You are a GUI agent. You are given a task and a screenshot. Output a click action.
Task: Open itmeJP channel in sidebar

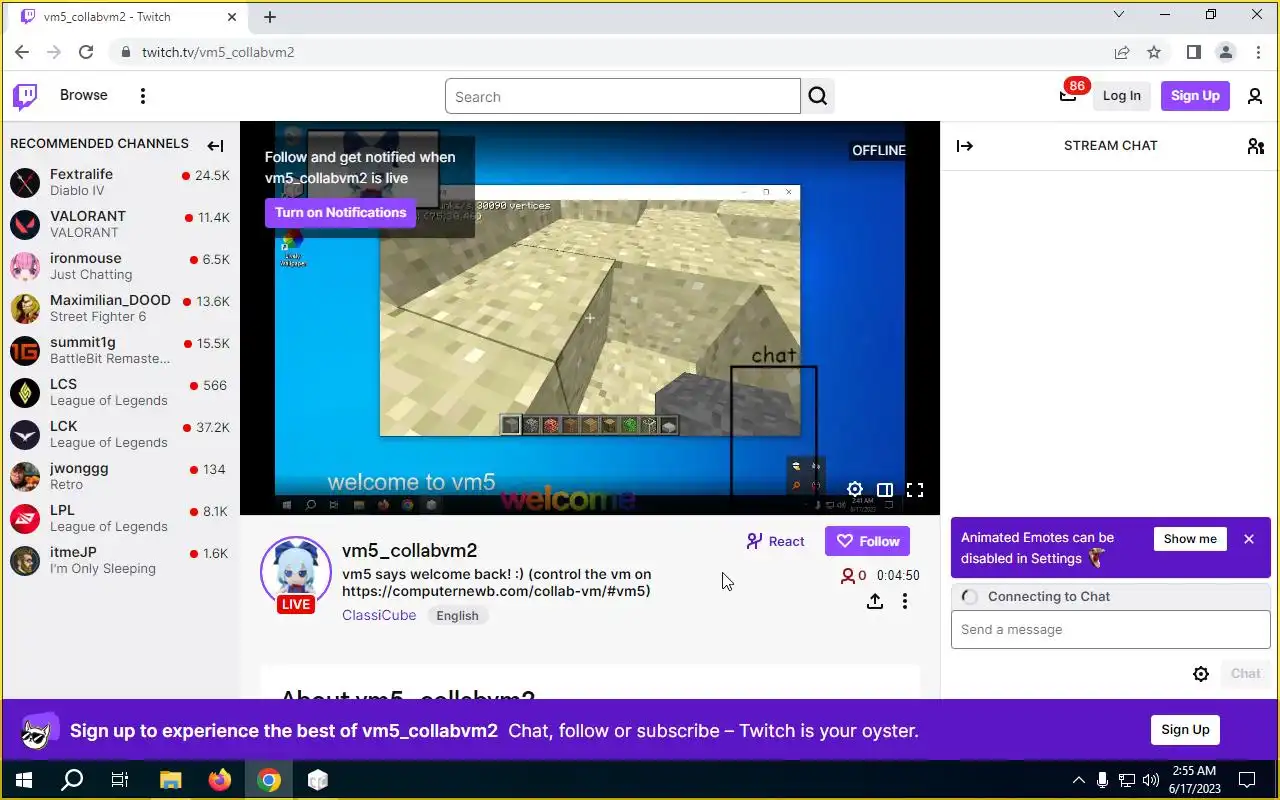tap(120, 560)
